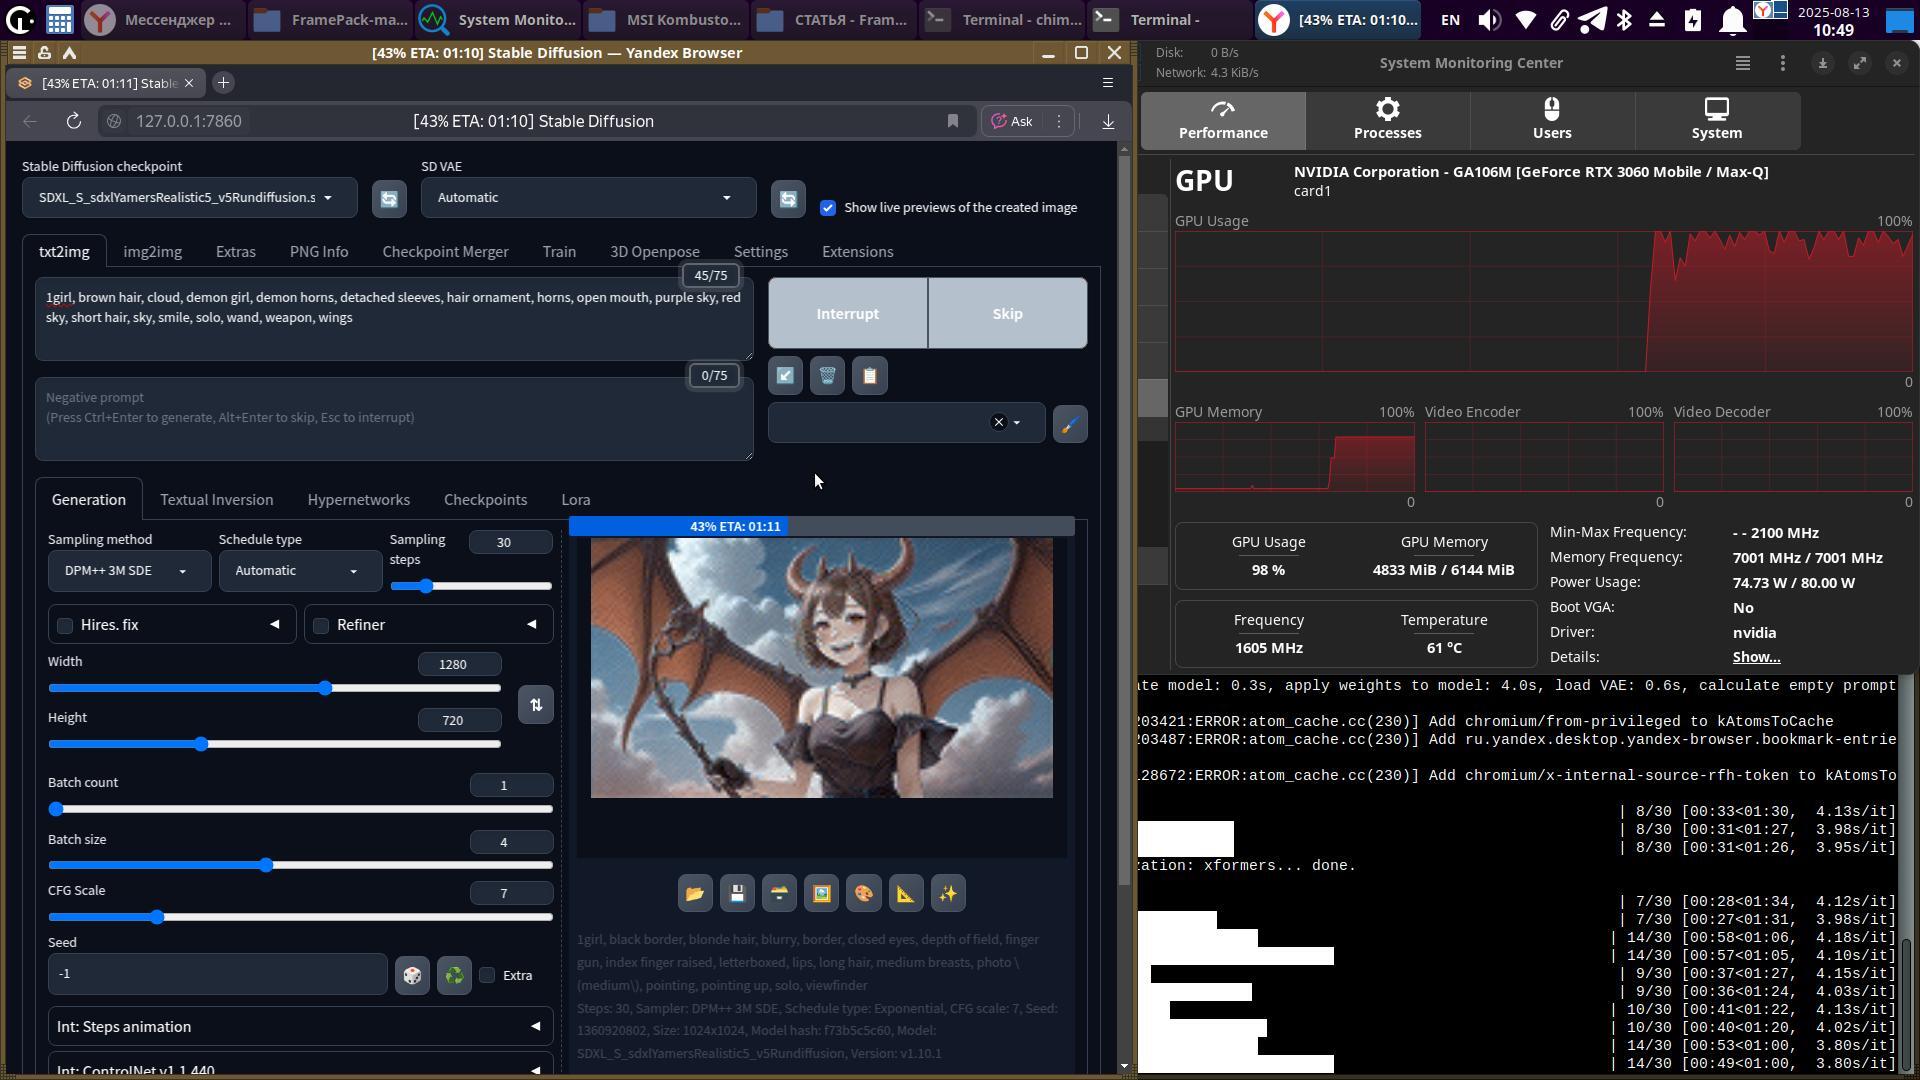Click the recycle reuse seed icon
The image size is (1920, 1080).
[x=454, y=975]
